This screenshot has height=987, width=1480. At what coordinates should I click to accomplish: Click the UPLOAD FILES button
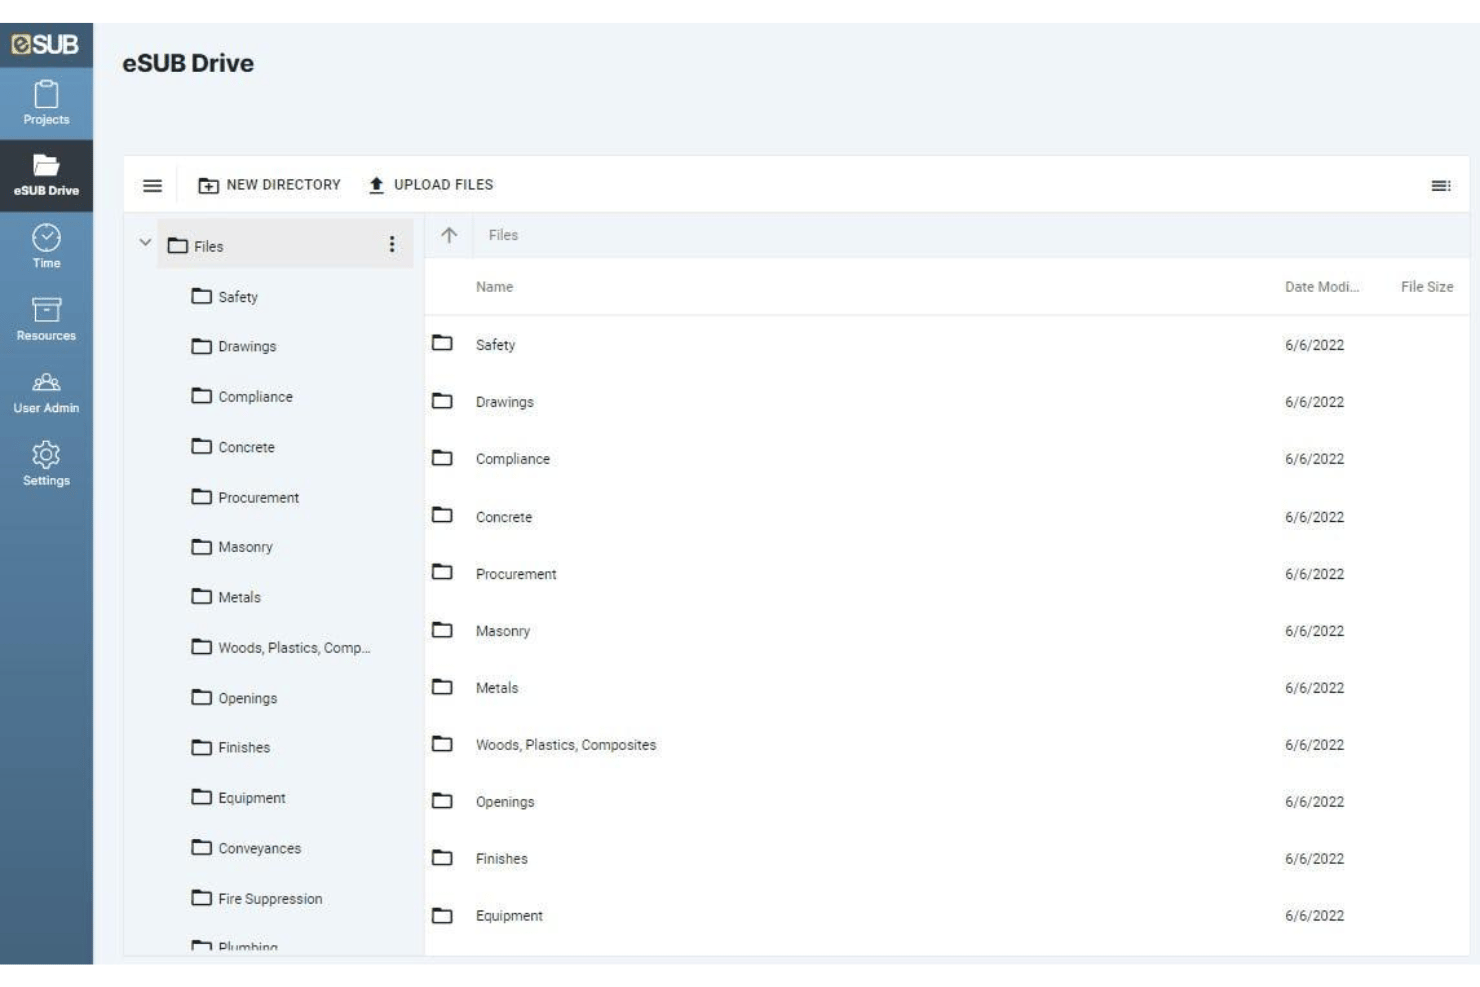431,185
